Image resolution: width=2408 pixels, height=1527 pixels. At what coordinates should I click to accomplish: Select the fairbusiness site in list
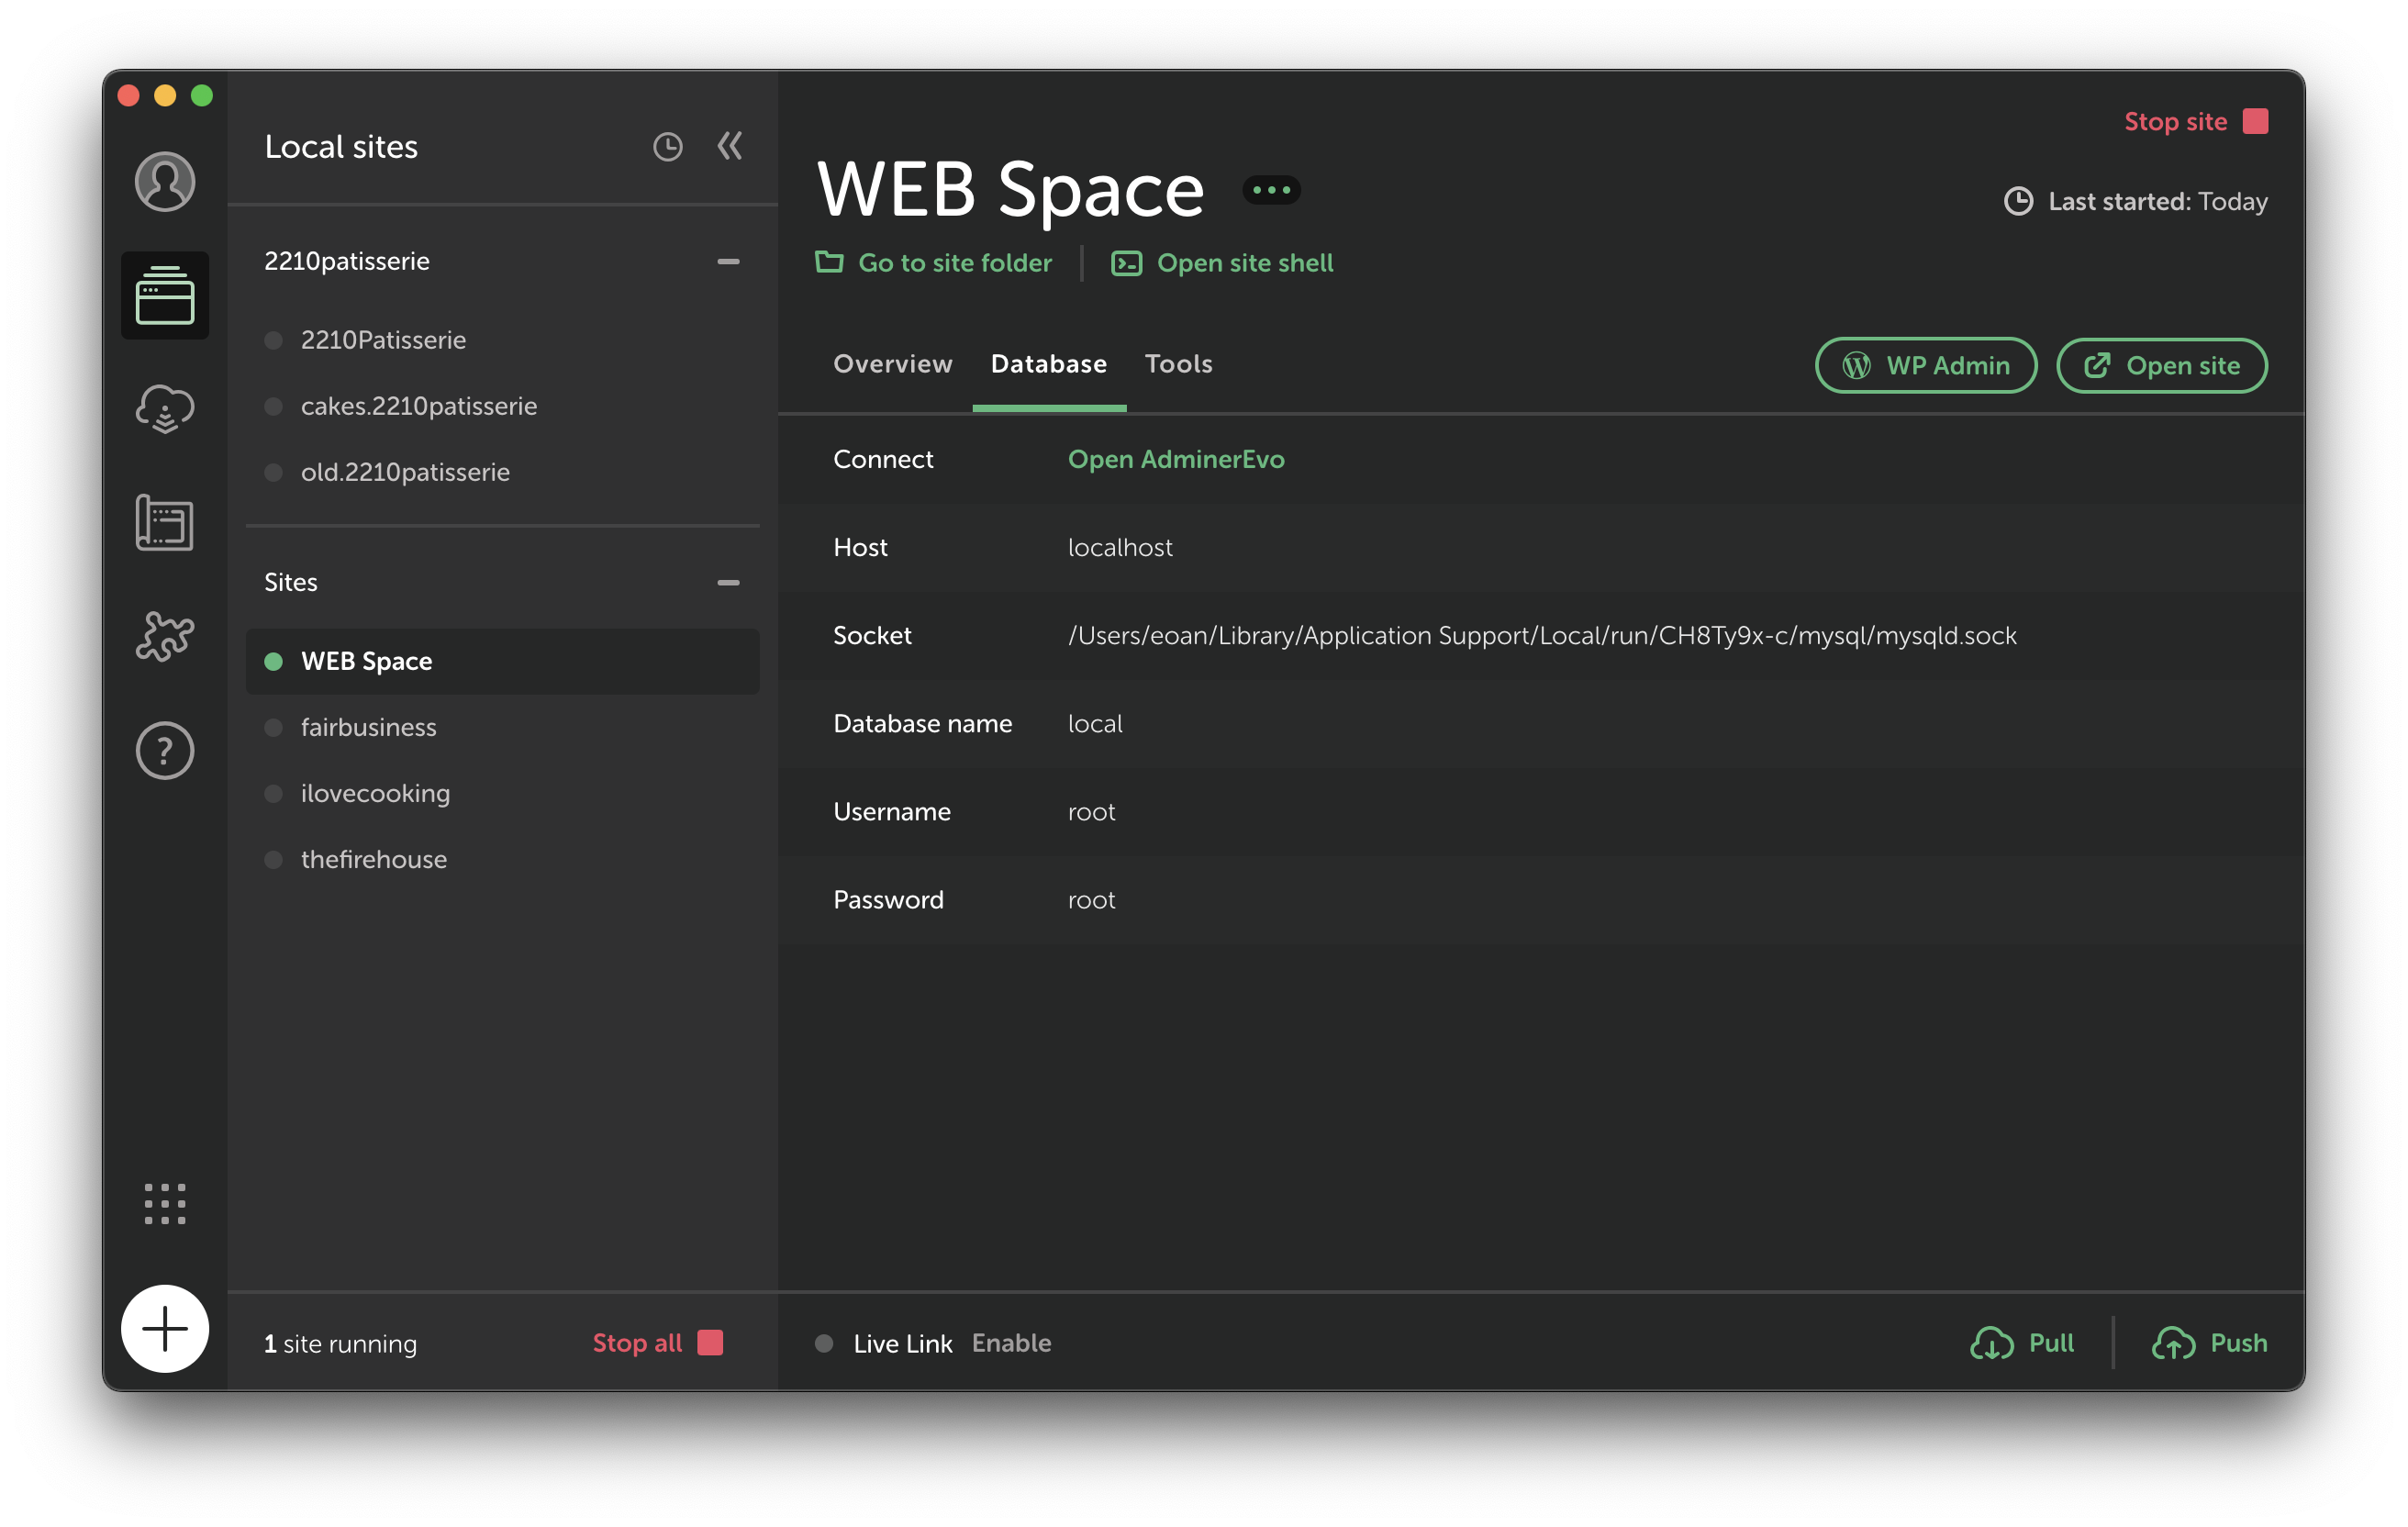(369, 727)
